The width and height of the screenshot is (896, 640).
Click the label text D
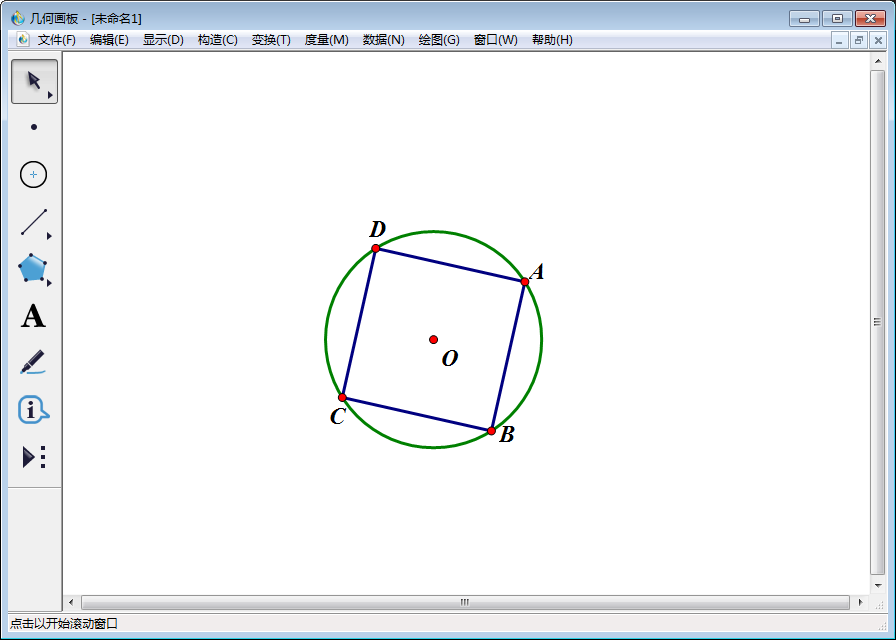(x=378, y=230)
